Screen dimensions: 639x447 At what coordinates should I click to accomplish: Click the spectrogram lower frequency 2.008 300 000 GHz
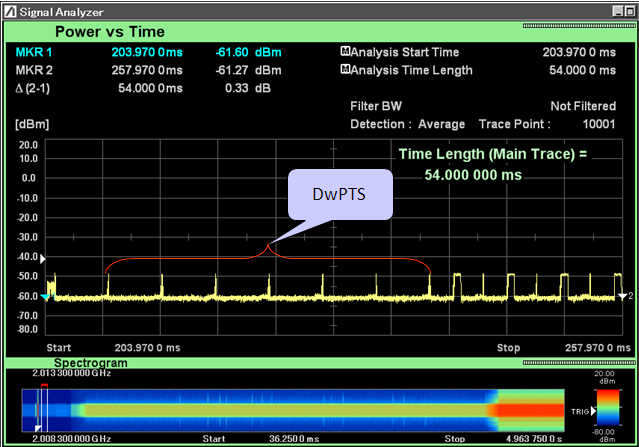point(72,439)
